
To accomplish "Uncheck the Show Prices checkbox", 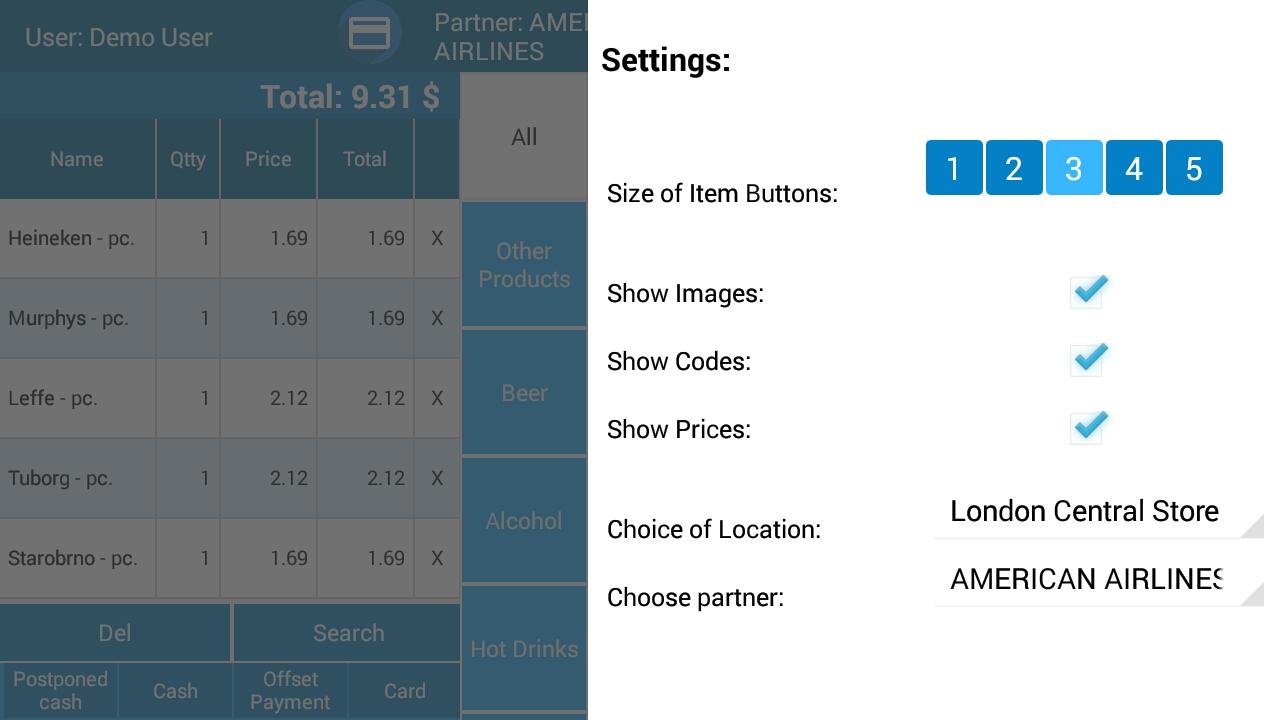I will coord(1087,428).
